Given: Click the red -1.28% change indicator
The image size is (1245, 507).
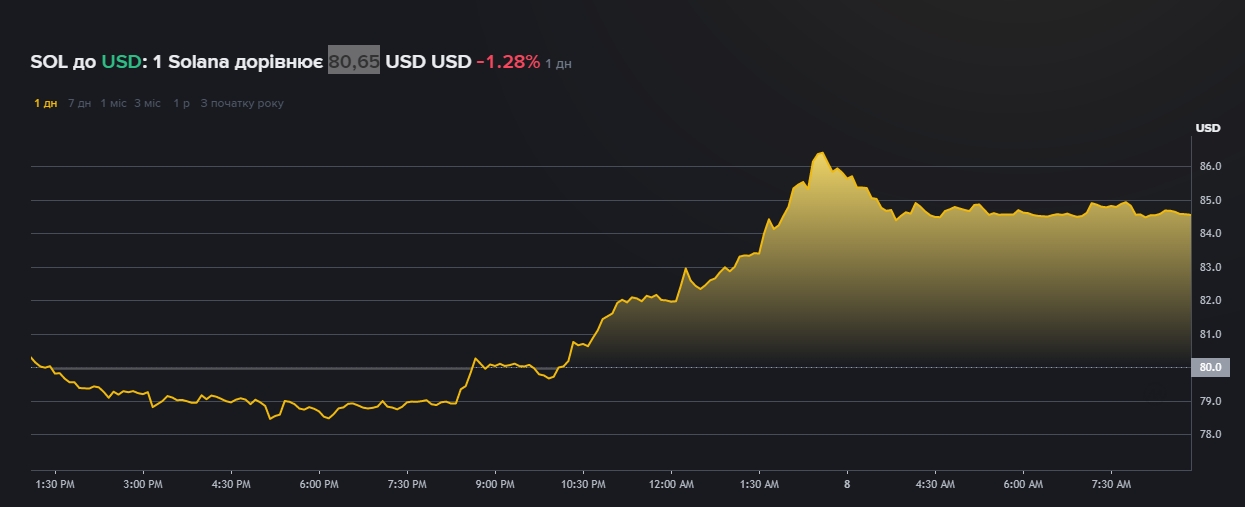Looking at the screenshot, I should 508,62.
